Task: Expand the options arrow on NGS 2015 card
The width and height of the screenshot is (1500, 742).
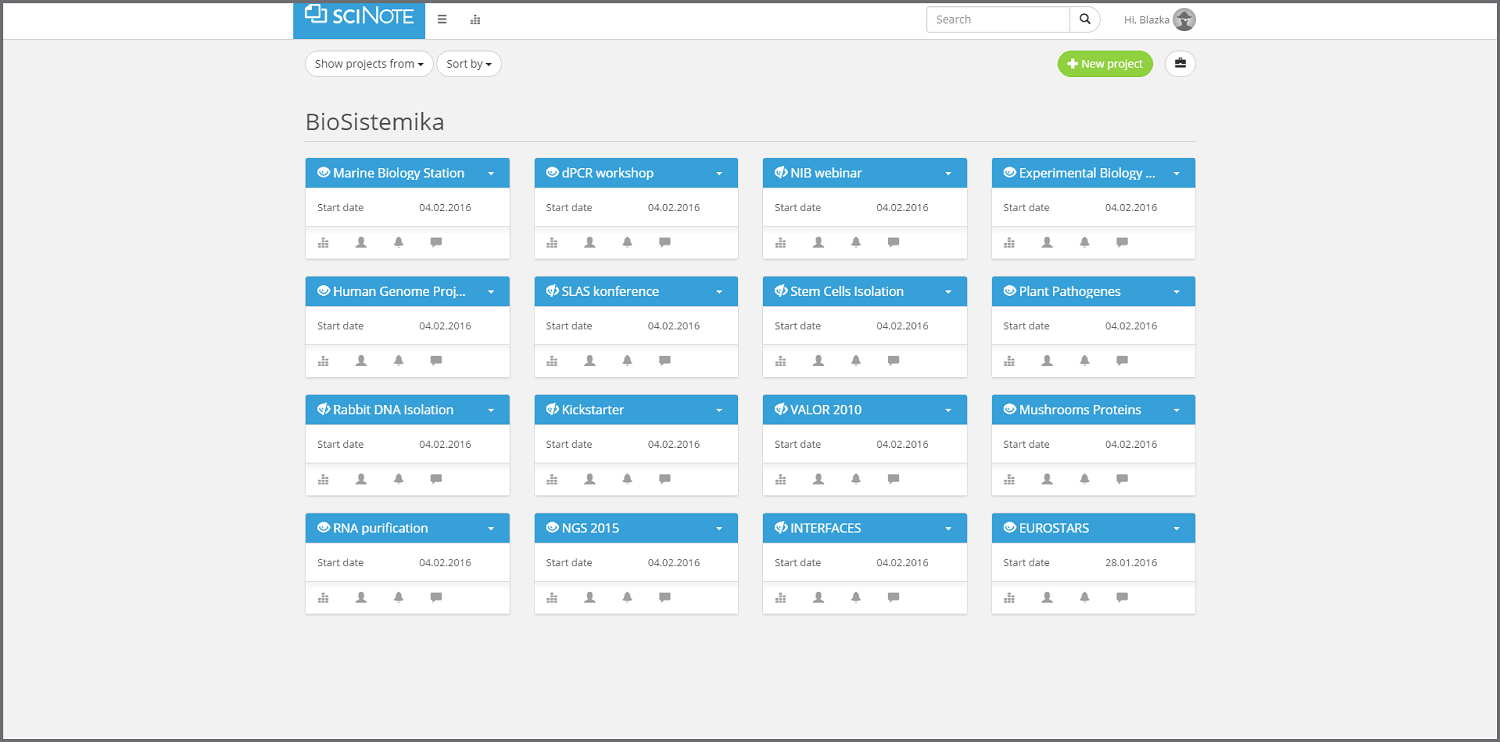Action: pyautogui.click(x=719, y=528)
